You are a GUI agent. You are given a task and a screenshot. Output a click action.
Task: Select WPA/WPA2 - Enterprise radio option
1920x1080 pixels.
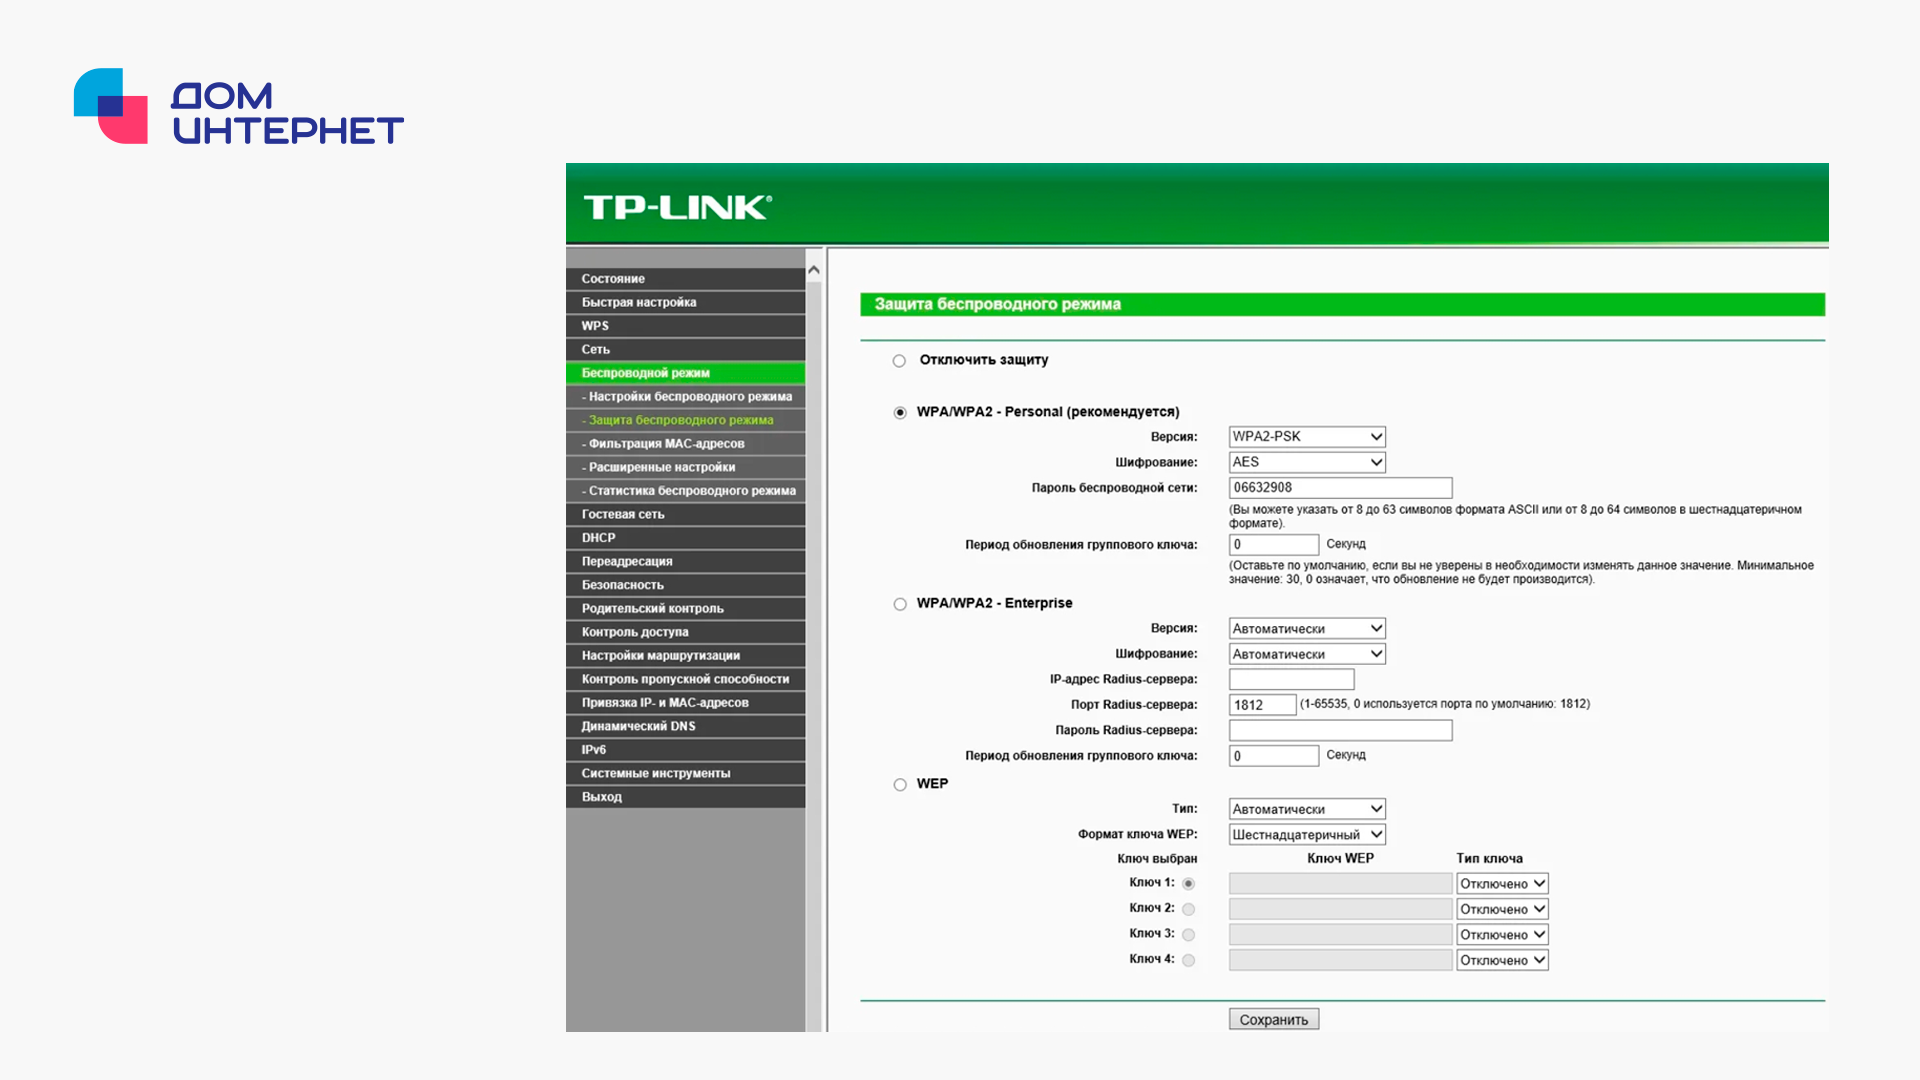pos(900,604)
